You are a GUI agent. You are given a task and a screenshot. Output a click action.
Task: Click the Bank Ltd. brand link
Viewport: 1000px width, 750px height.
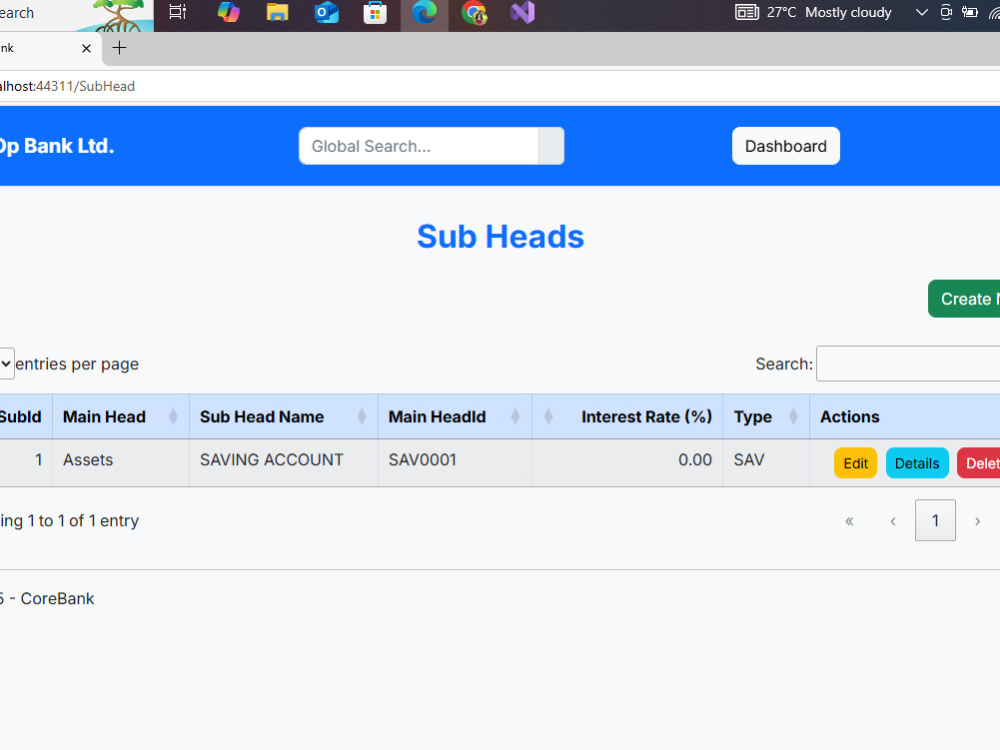(57, 146)
